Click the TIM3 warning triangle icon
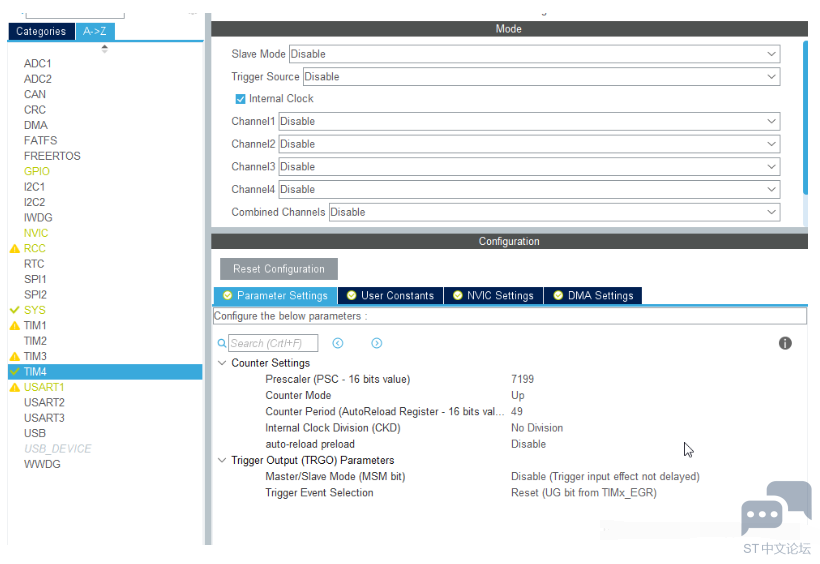Viewport: 820px width, 564px height. tap(15, 356)
